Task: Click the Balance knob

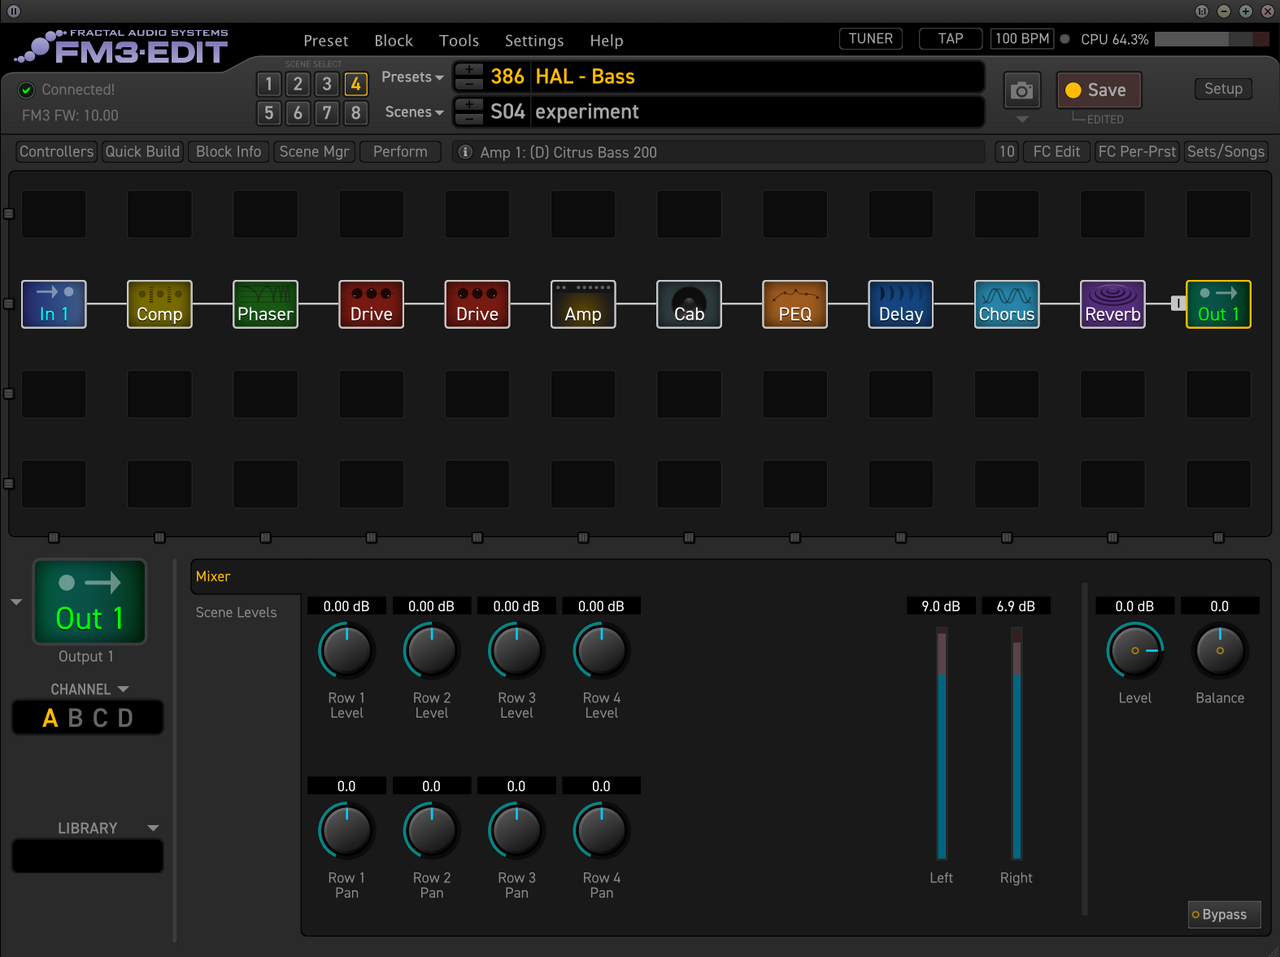Action: coord(1220,651)
